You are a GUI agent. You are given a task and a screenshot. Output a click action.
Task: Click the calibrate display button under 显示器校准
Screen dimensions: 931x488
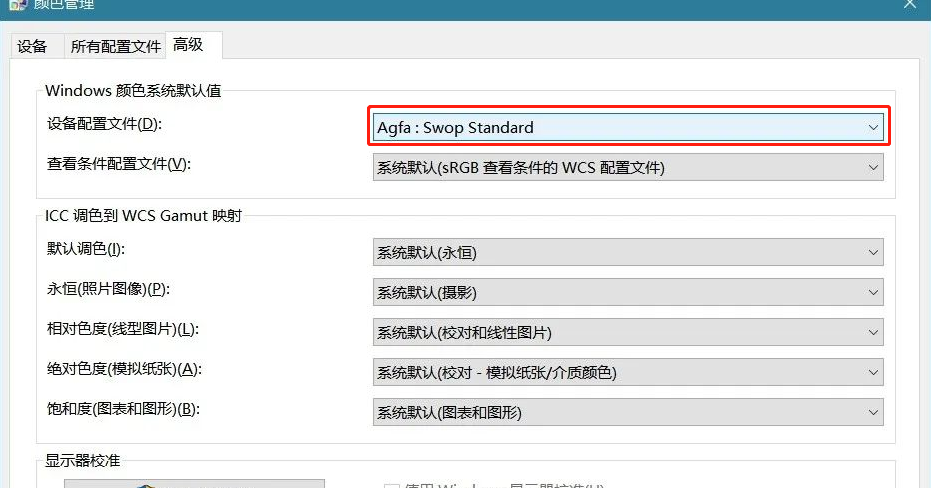194,484
